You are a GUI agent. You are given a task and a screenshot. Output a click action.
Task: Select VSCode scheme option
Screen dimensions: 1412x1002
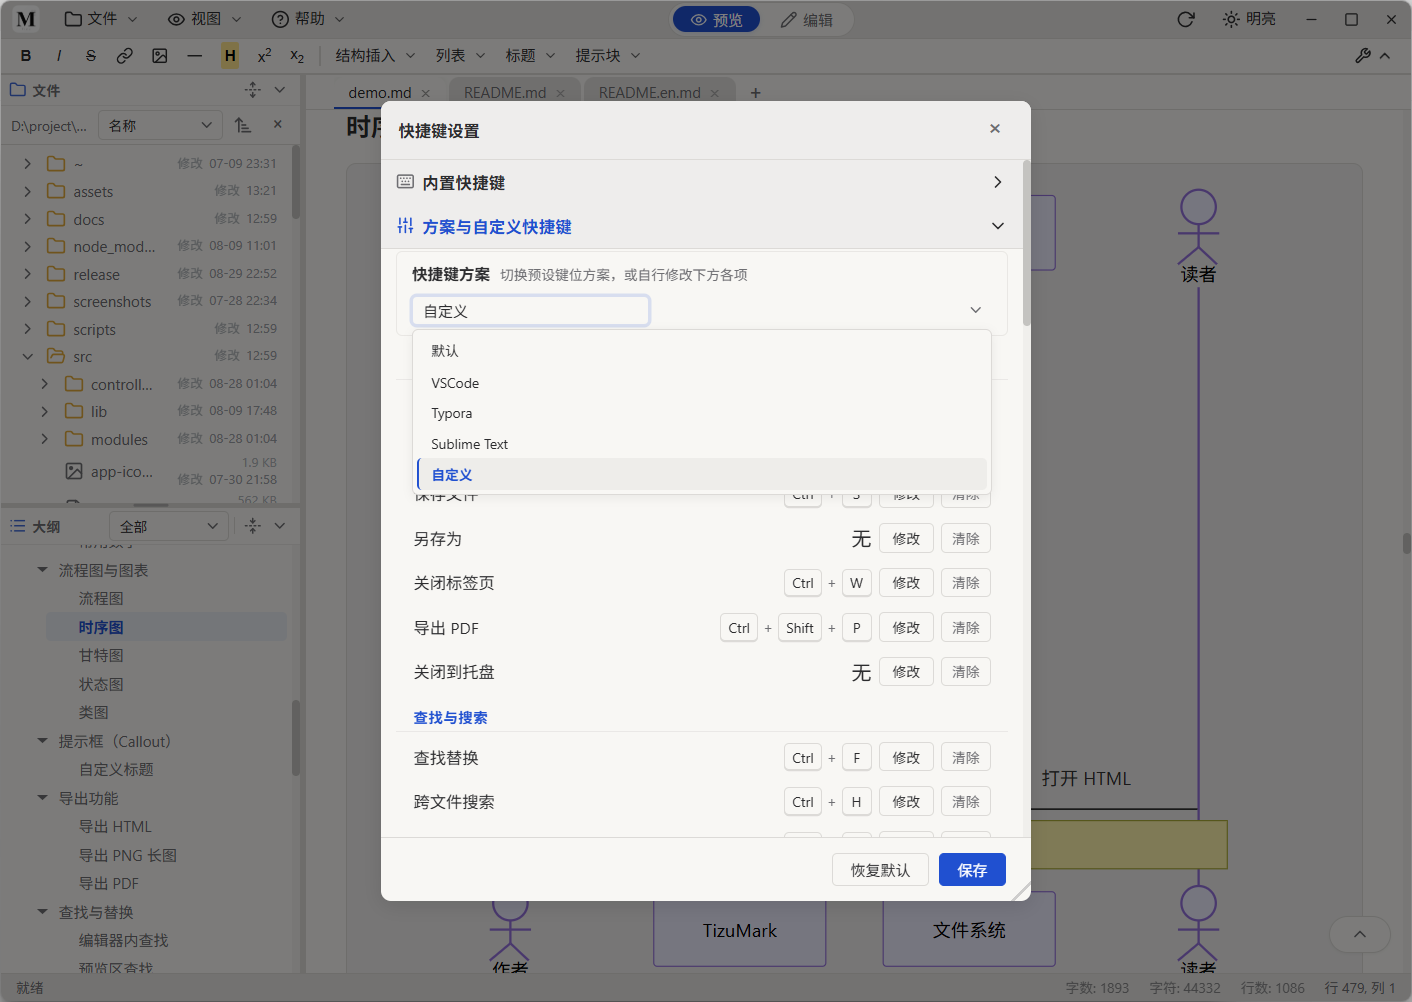tap(702, 383)
